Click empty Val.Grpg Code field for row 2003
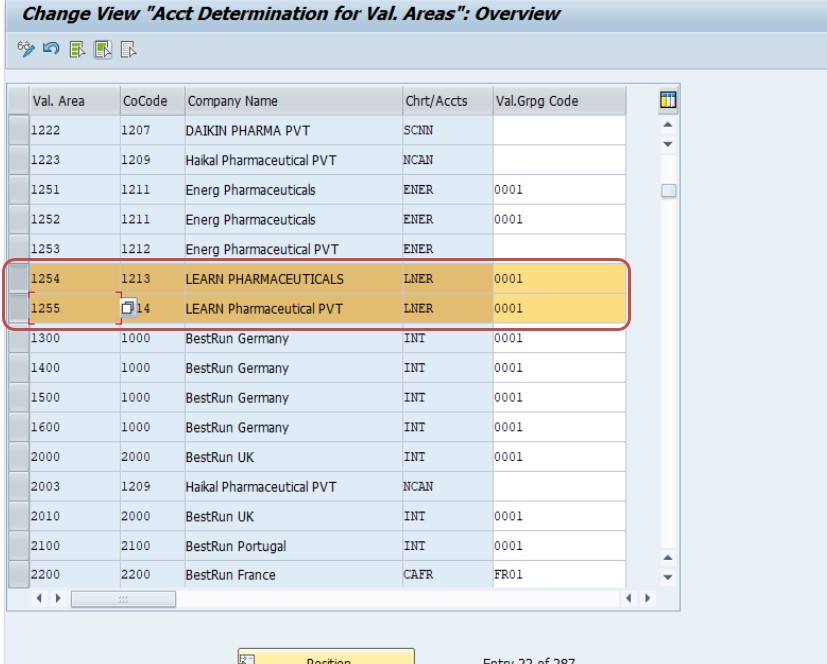This screenshot has height=664, width=827. click(560, 486)
